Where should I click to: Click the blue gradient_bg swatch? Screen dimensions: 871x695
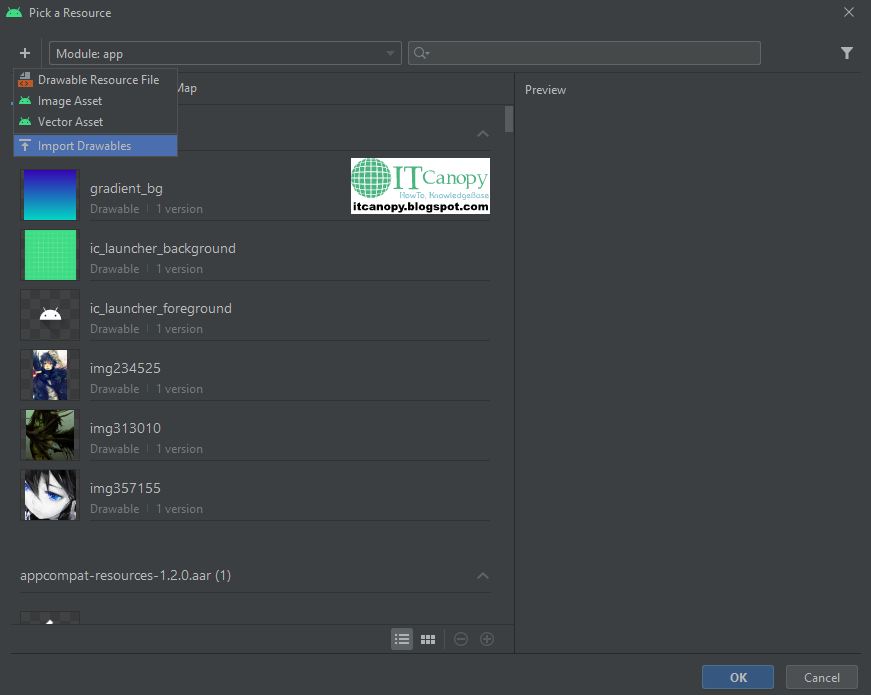50,195
